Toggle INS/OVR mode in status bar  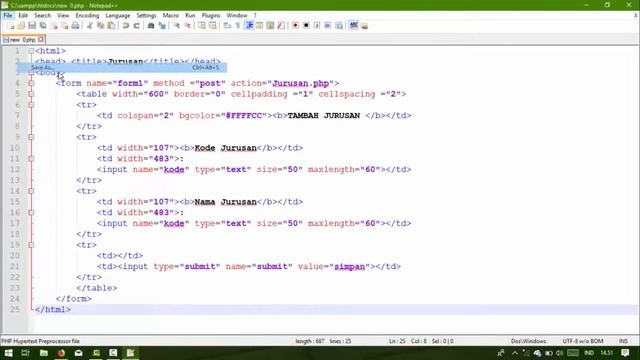point(623,341)
